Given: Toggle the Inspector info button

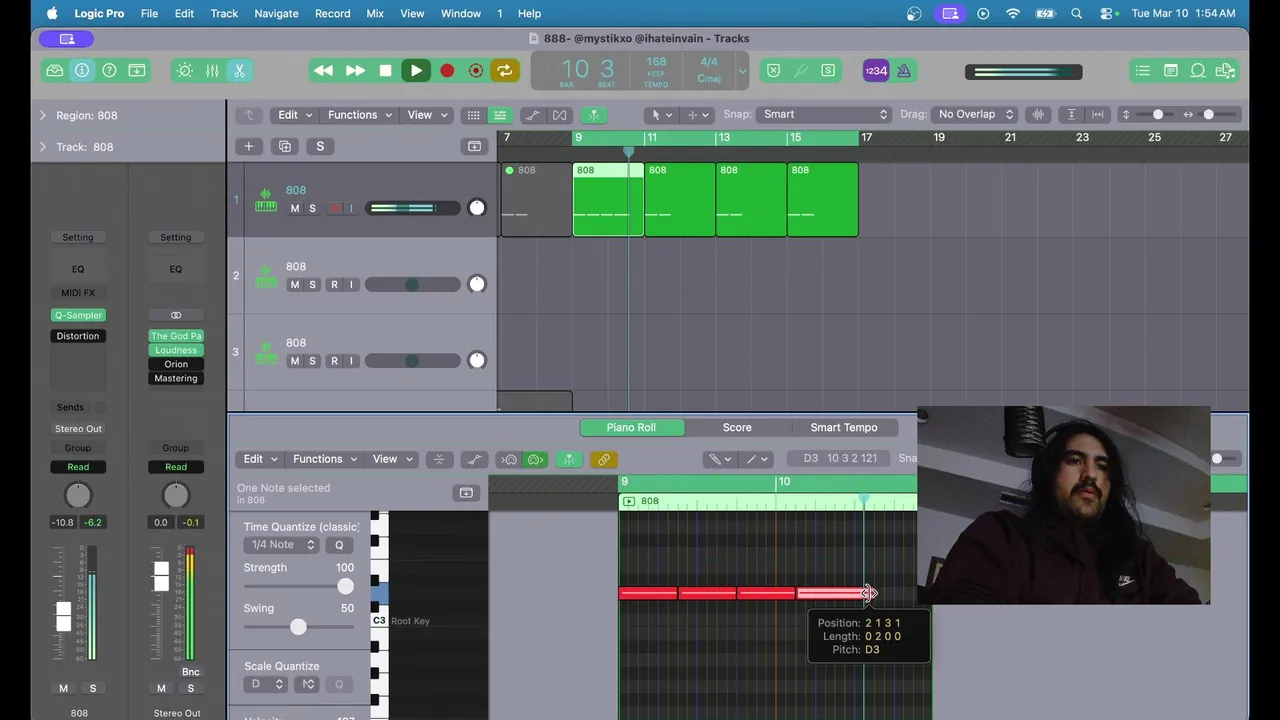Looking at the screenshot, I should [82, 71].
